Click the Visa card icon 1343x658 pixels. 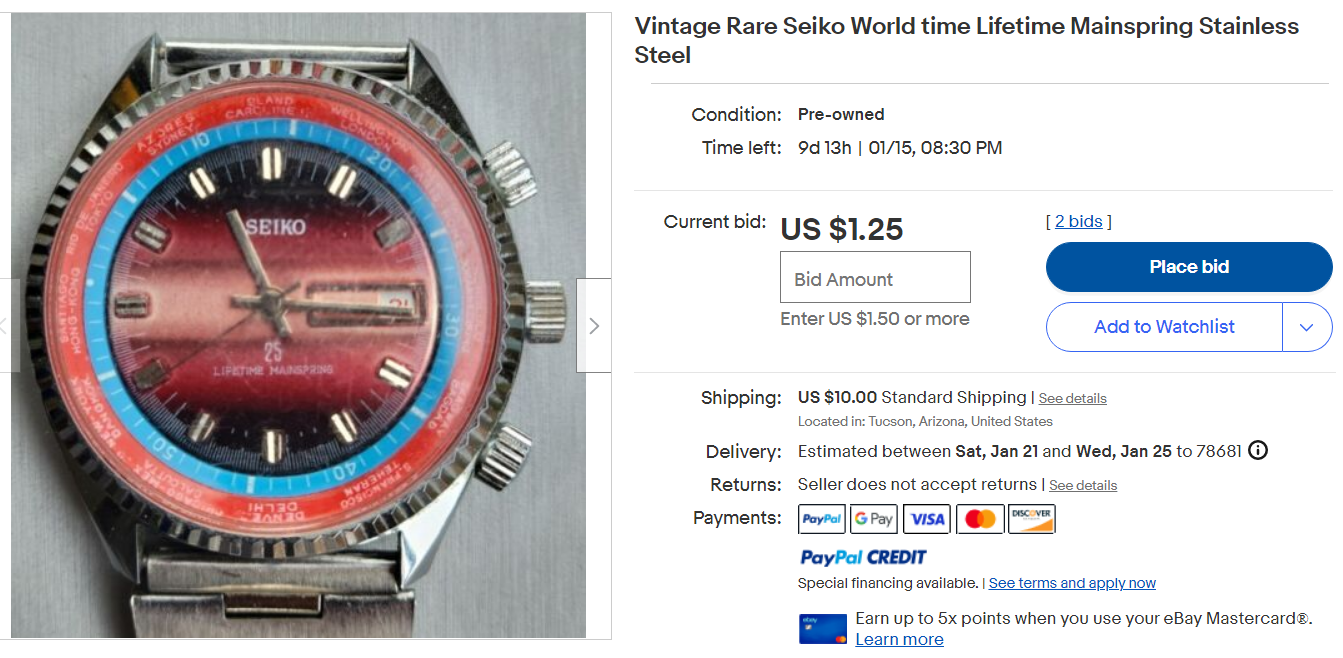pyautogui.click(x=927, y=519)
